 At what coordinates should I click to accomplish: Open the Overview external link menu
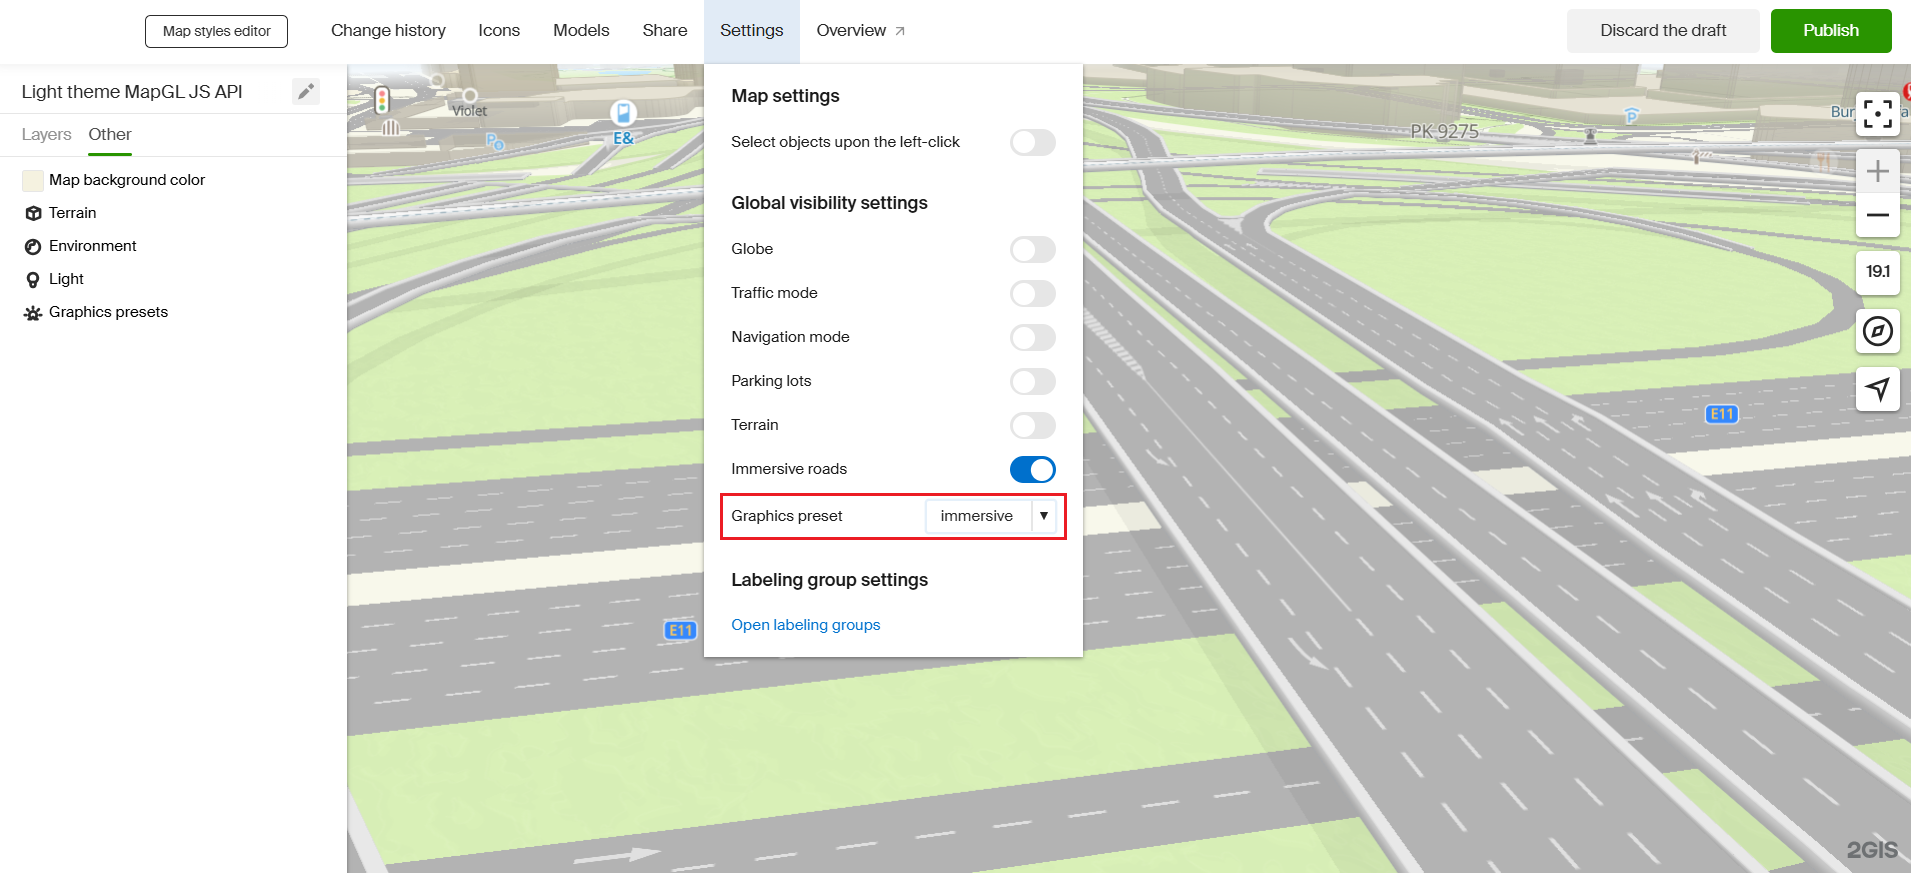[x=860, y=31]
